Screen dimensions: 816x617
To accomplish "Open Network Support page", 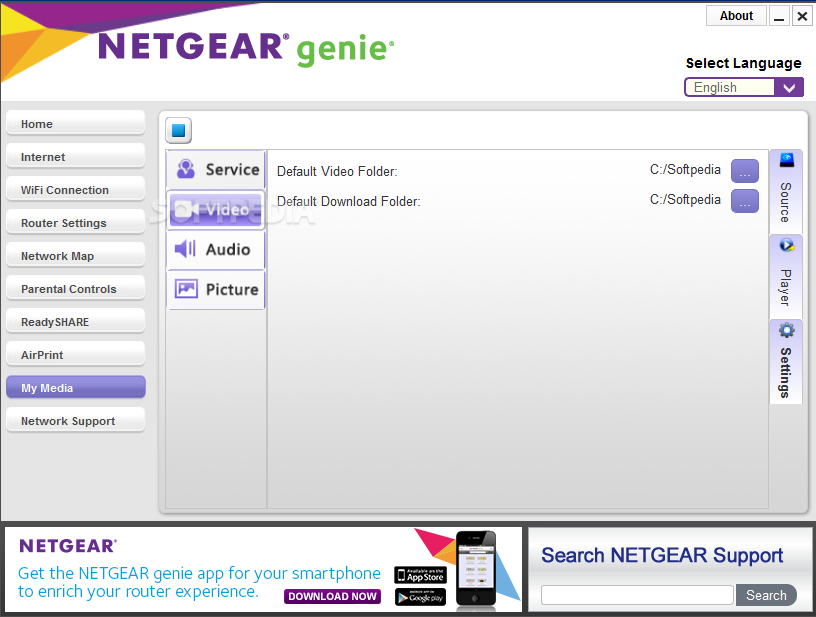I will (x=75, y=421).
